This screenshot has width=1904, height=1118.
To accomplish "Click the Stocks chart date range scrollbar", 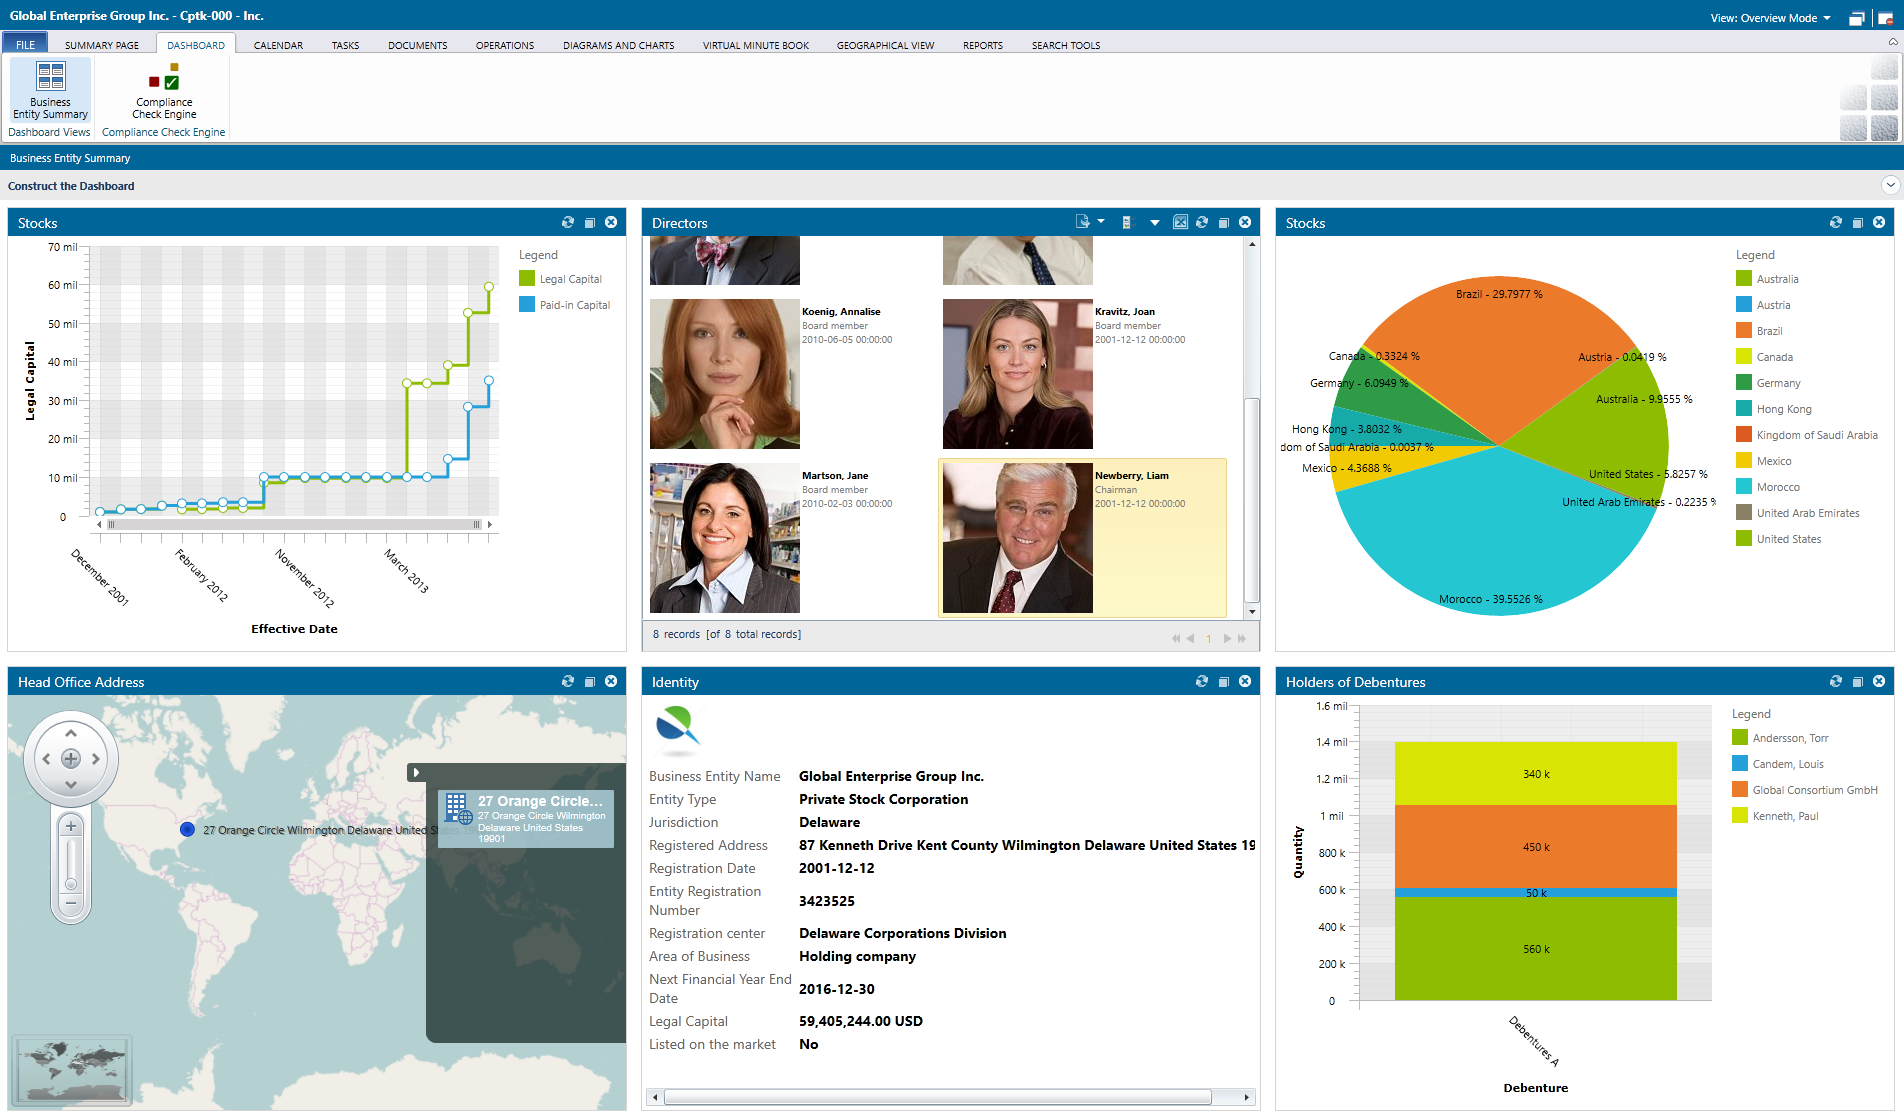I will (x=294, y=524).
